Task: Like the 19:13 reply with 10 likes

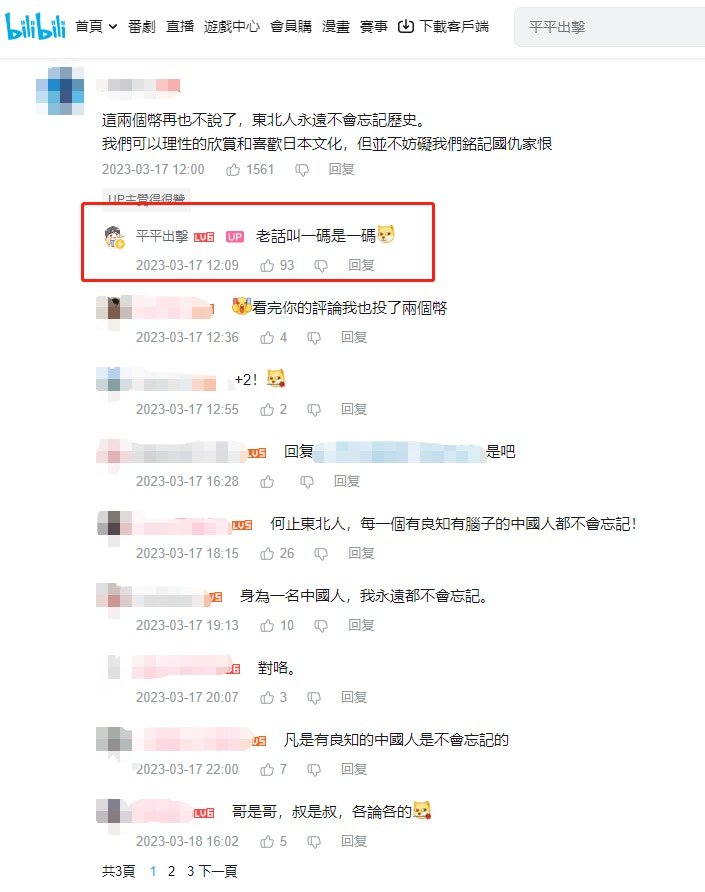Action: click(x=267, y=626)
